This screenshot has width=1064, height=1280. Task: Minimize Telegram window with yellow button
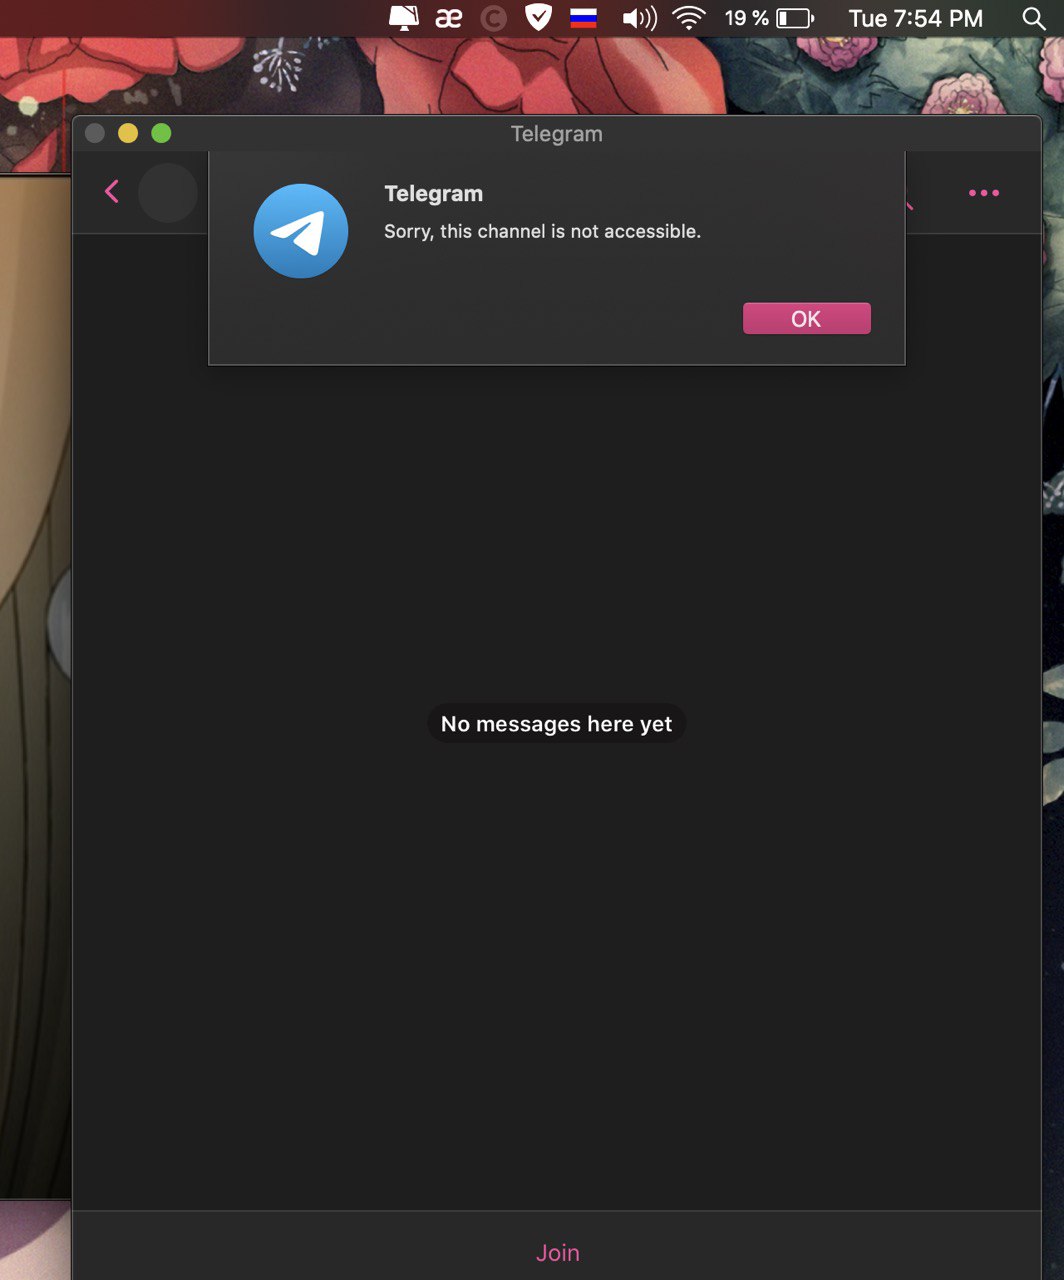click(128, 133)
